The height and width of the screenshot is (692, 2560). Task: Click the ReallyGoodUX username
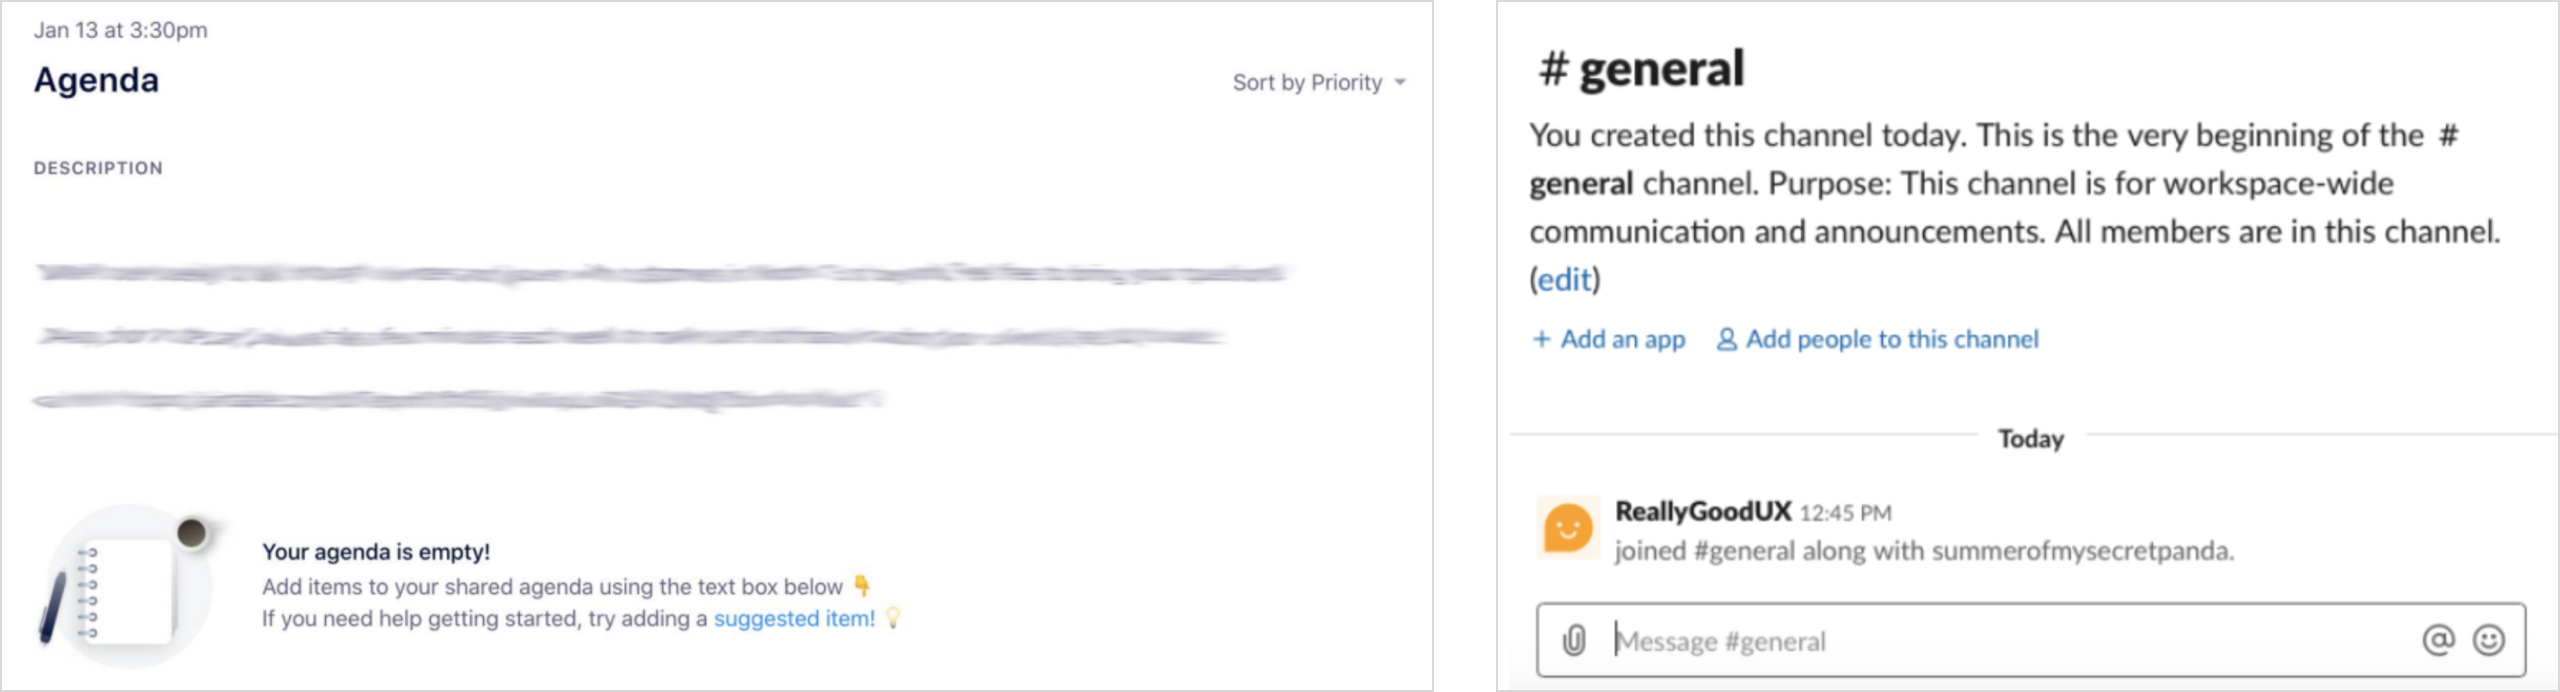click(1703, 512)
